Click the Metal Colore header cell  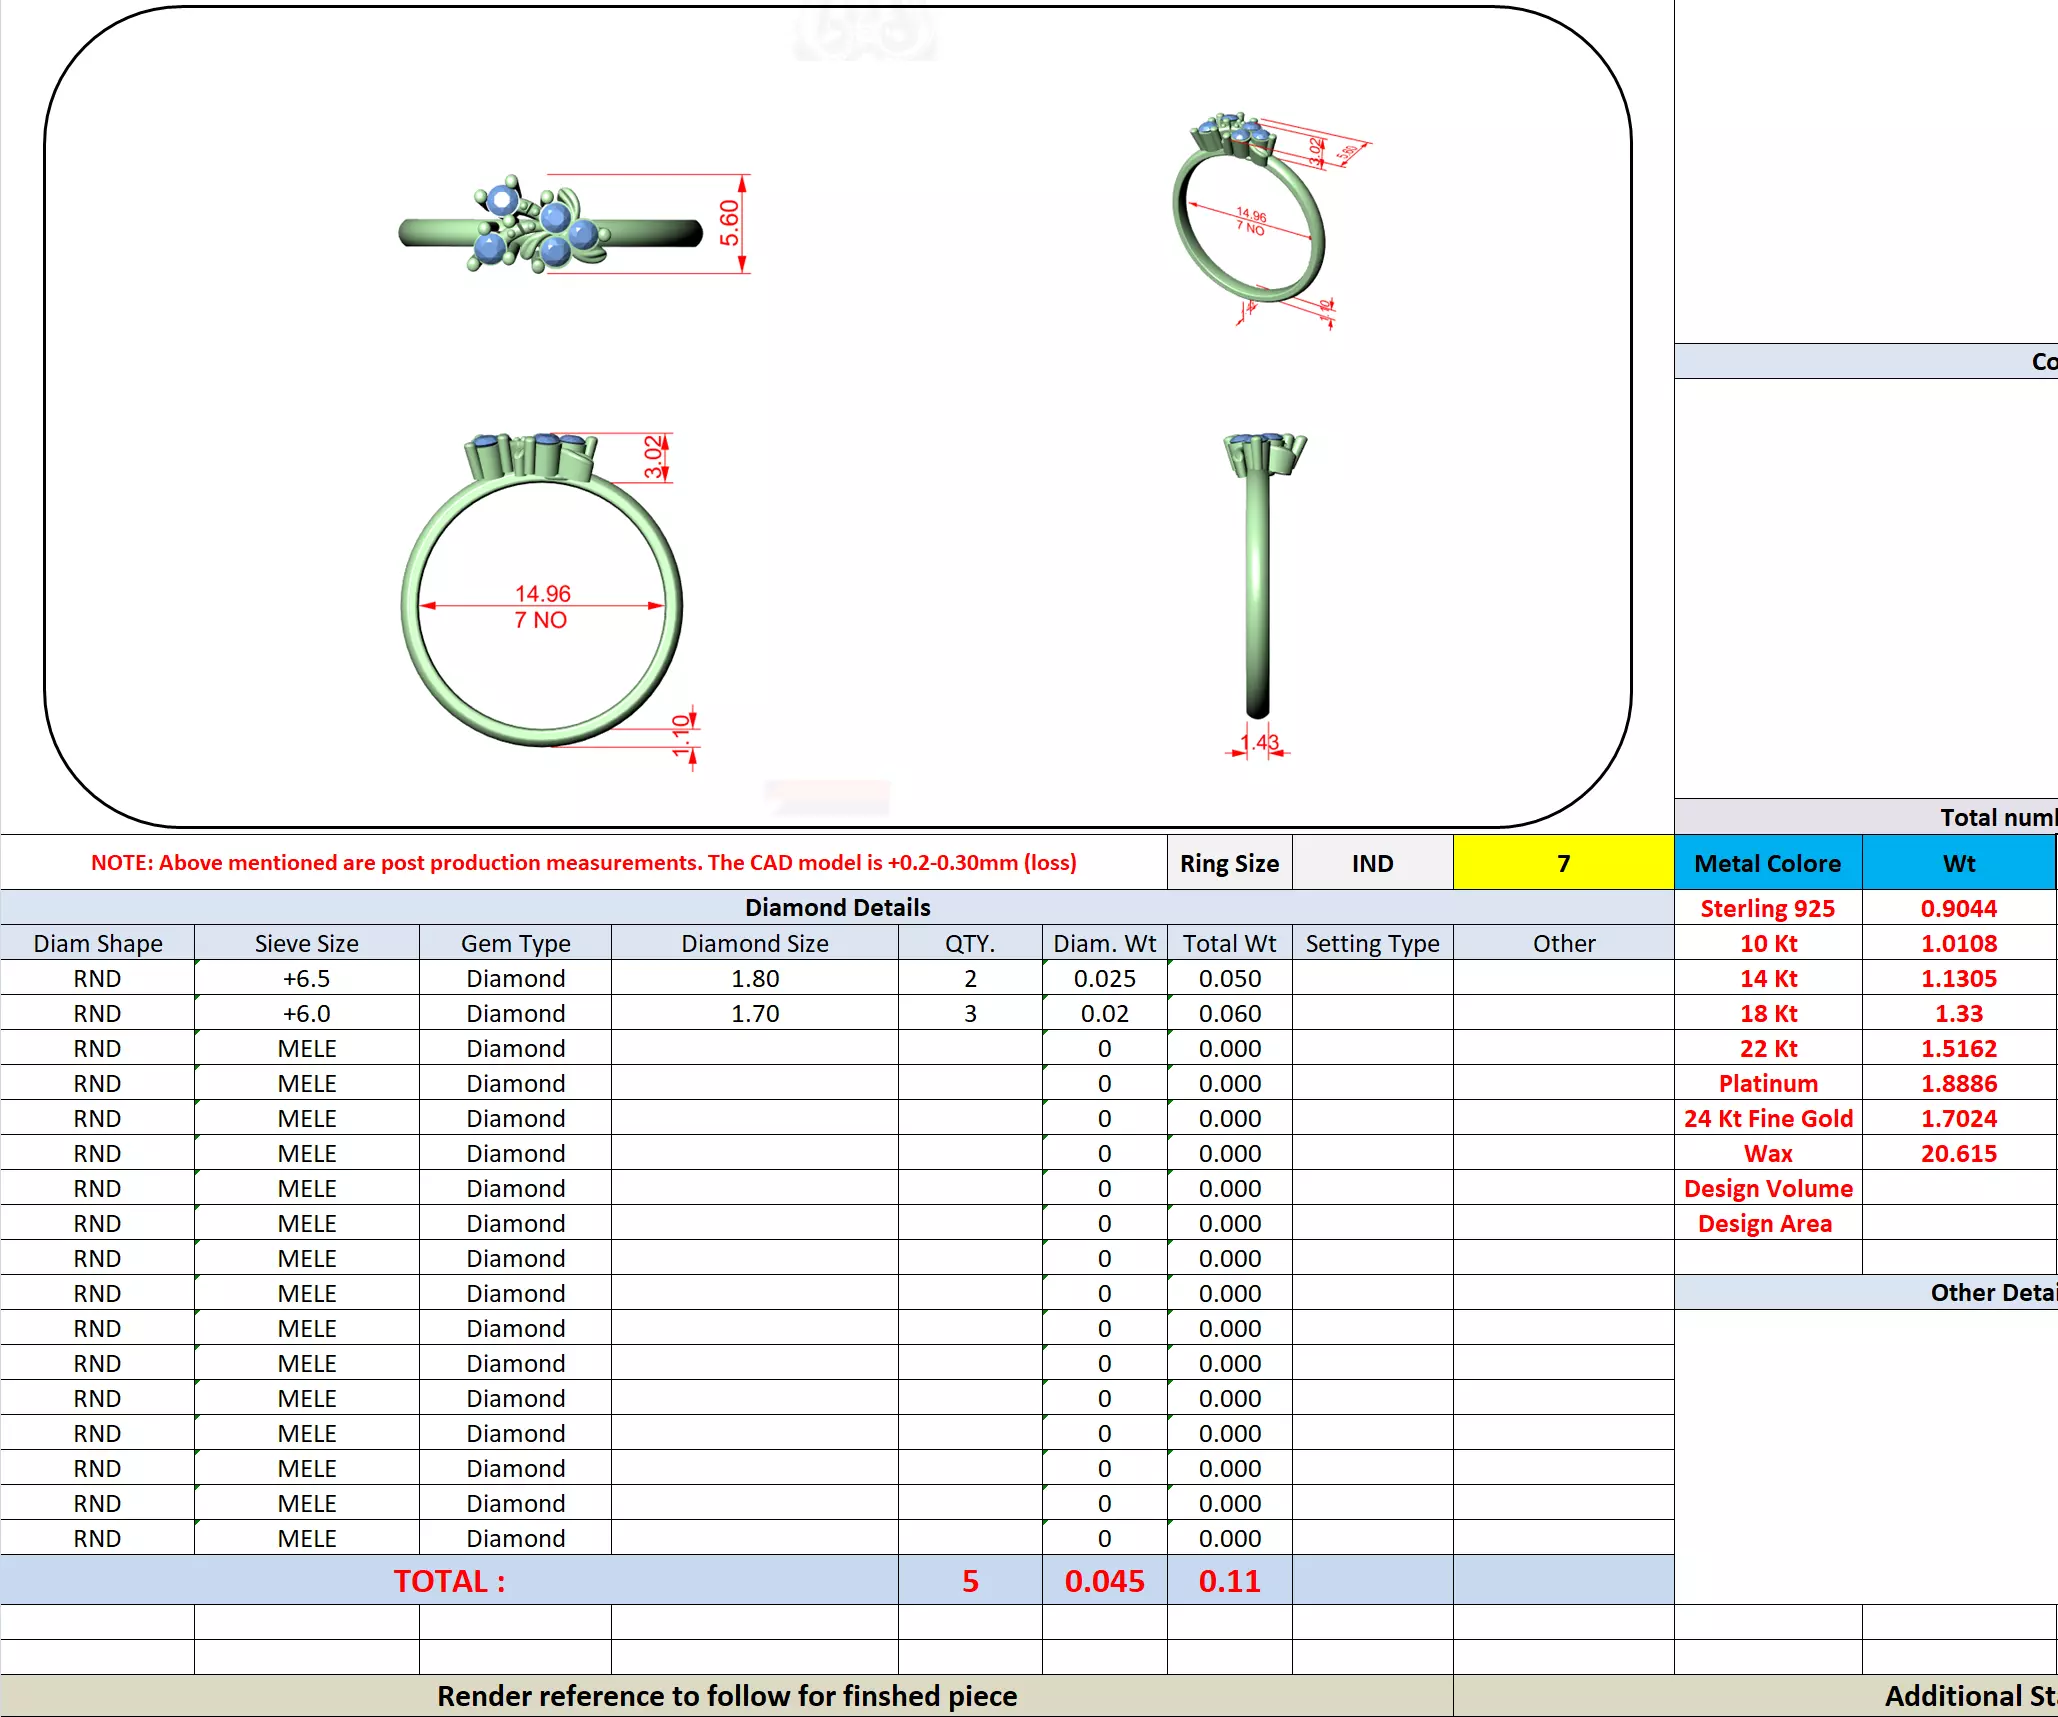(x=1767, y=863)
